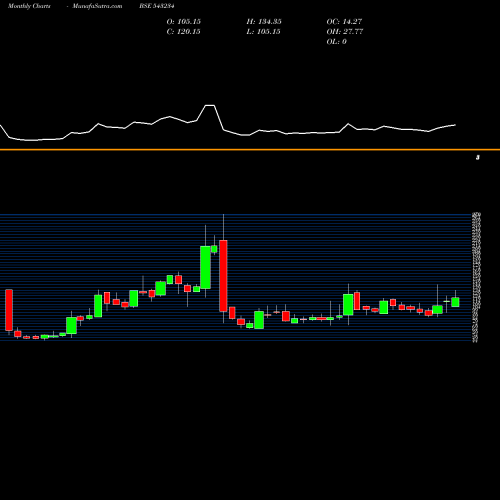
Task: Click the tallest green candlestick before the peak
Action: [205, 267]
